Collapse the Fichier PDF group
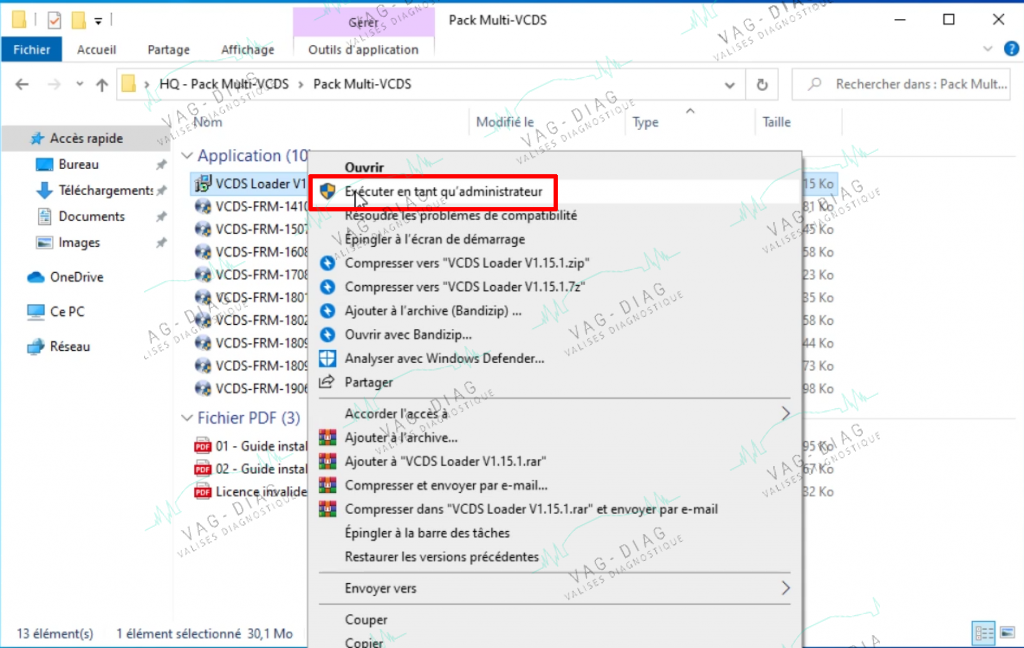 (187, 417)
